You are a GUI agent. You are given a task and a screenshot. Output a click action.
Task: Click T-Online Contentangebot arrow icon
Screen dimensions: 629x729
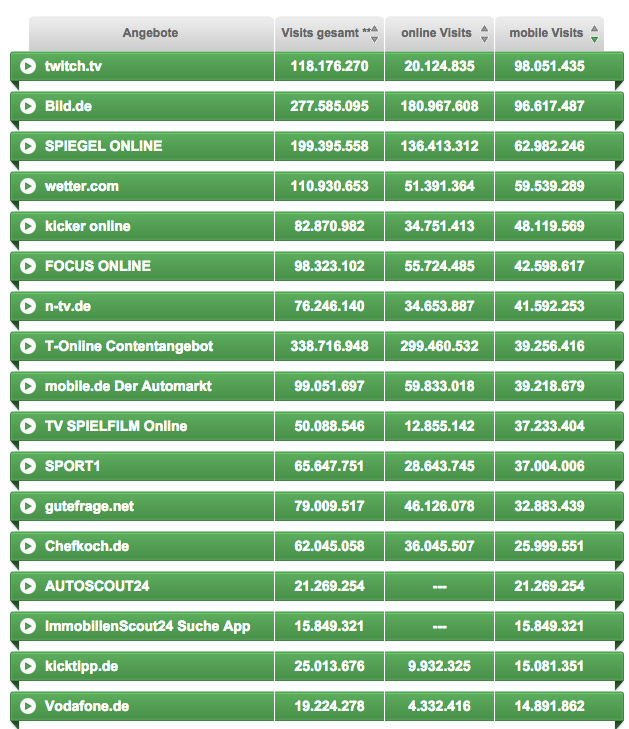(28, 346)
